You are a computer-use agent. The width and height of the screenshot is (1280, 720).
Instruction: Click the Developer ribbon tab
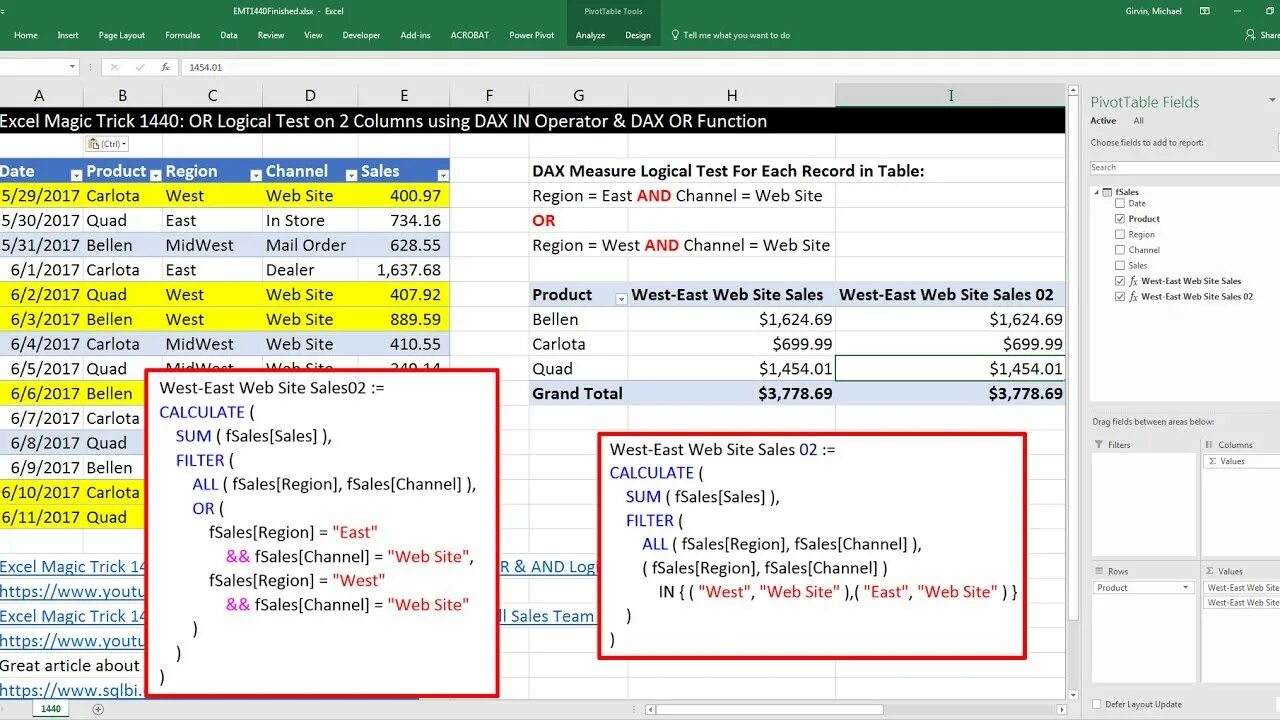pos(361,35)
